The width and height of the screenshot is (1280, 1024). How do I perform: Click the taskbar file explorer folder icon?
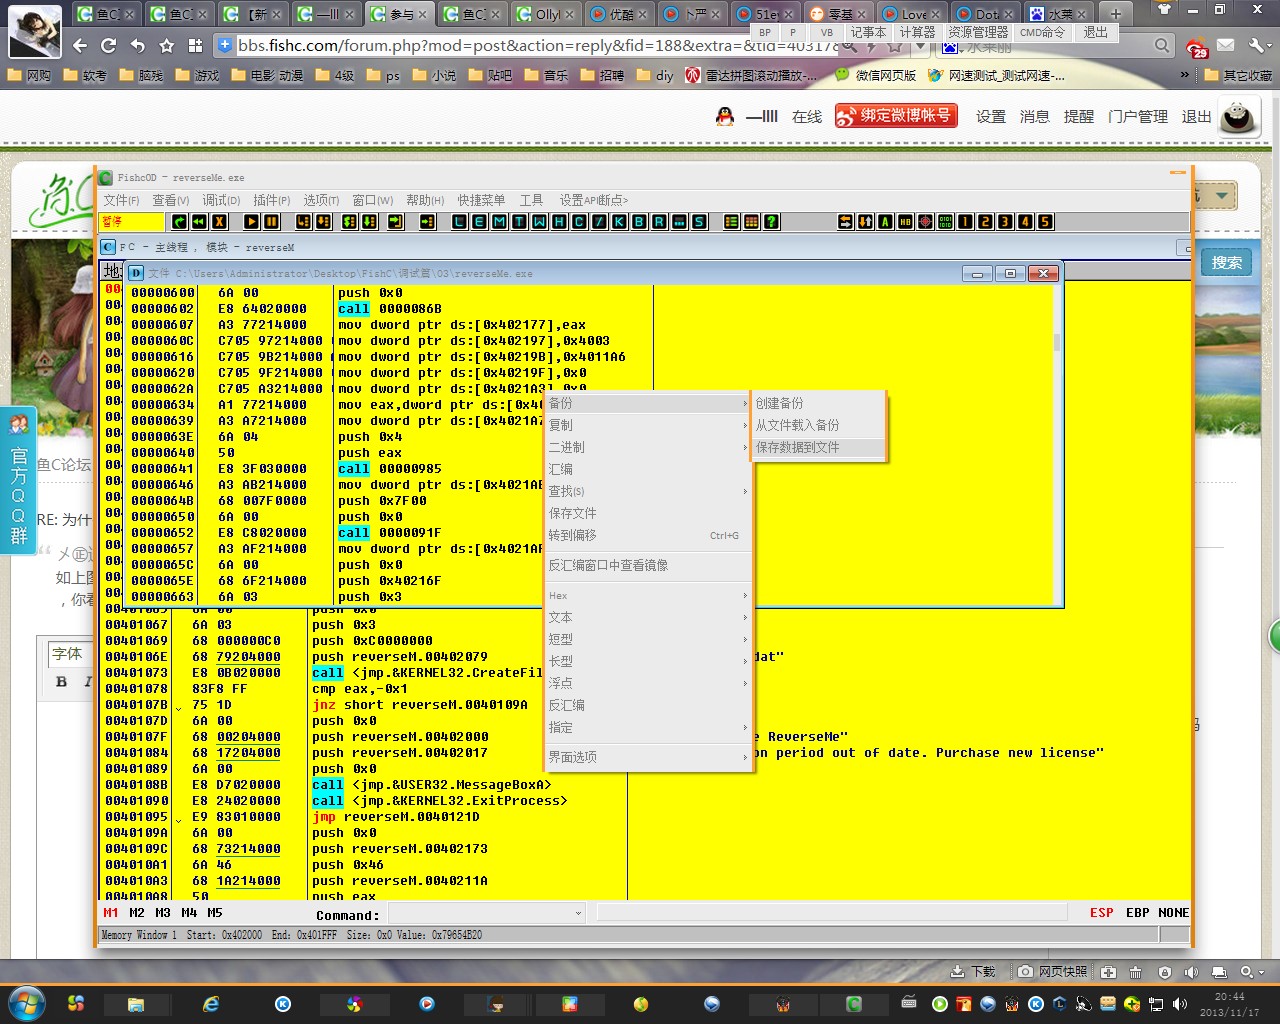click(x=136, y=1003)
